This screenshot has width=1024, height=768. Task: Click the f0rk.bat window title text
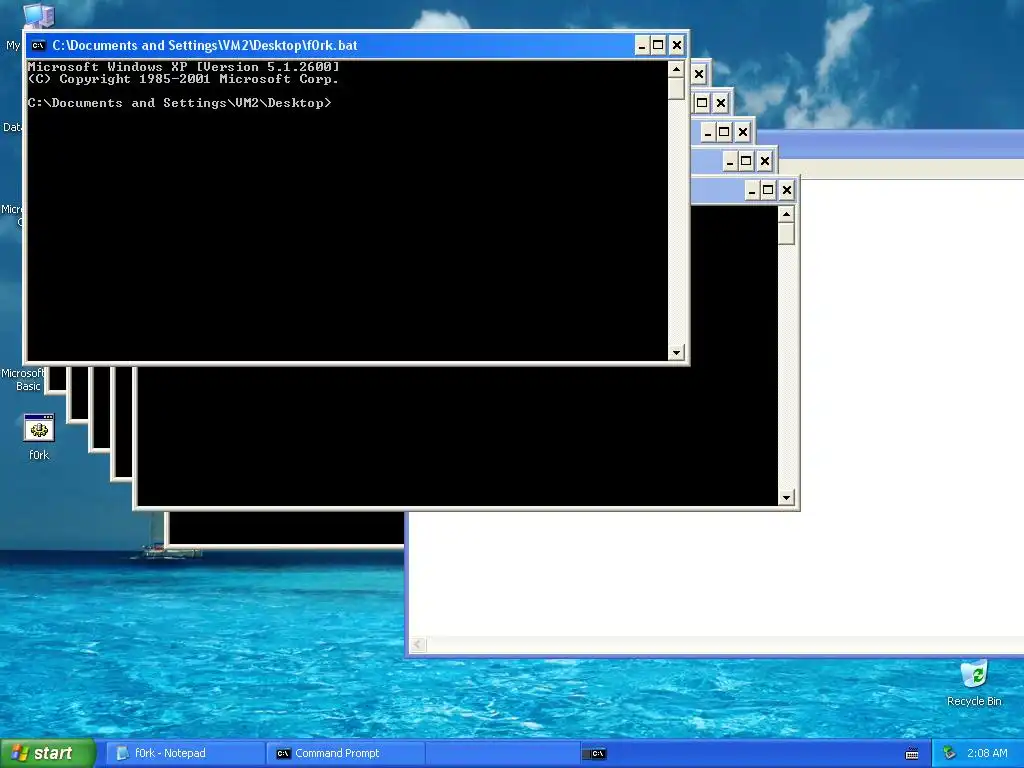(x=205, y=45)
